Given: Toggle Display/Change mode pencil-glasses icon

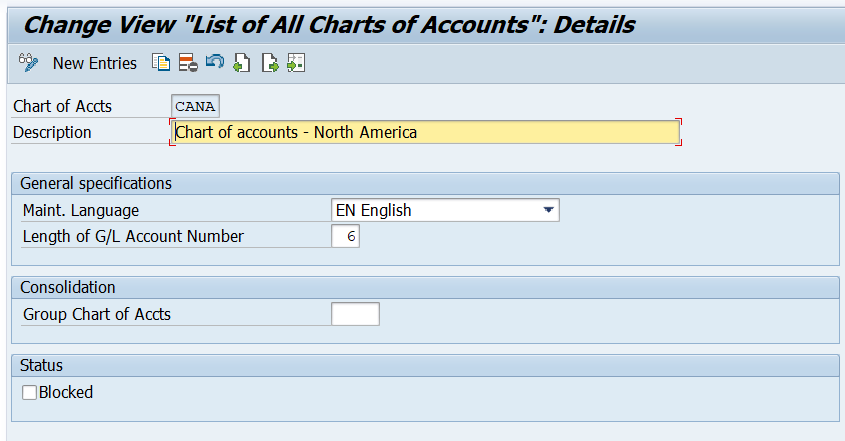Looking at the screenshot, I should pyautogui.click(x=28, y=63).
